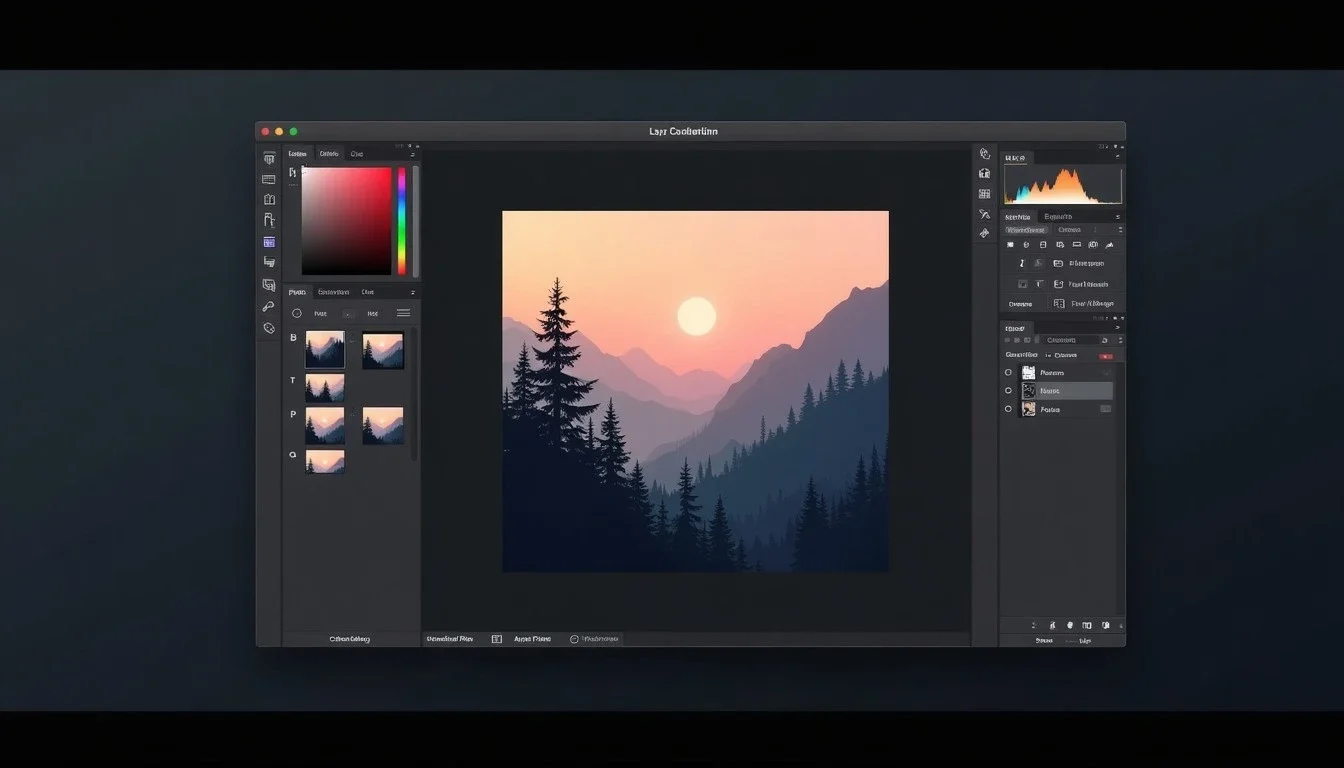
Task: Select the ruler-like tool above the purple icon
Action: pyautogui.click(x=269, y=220)
